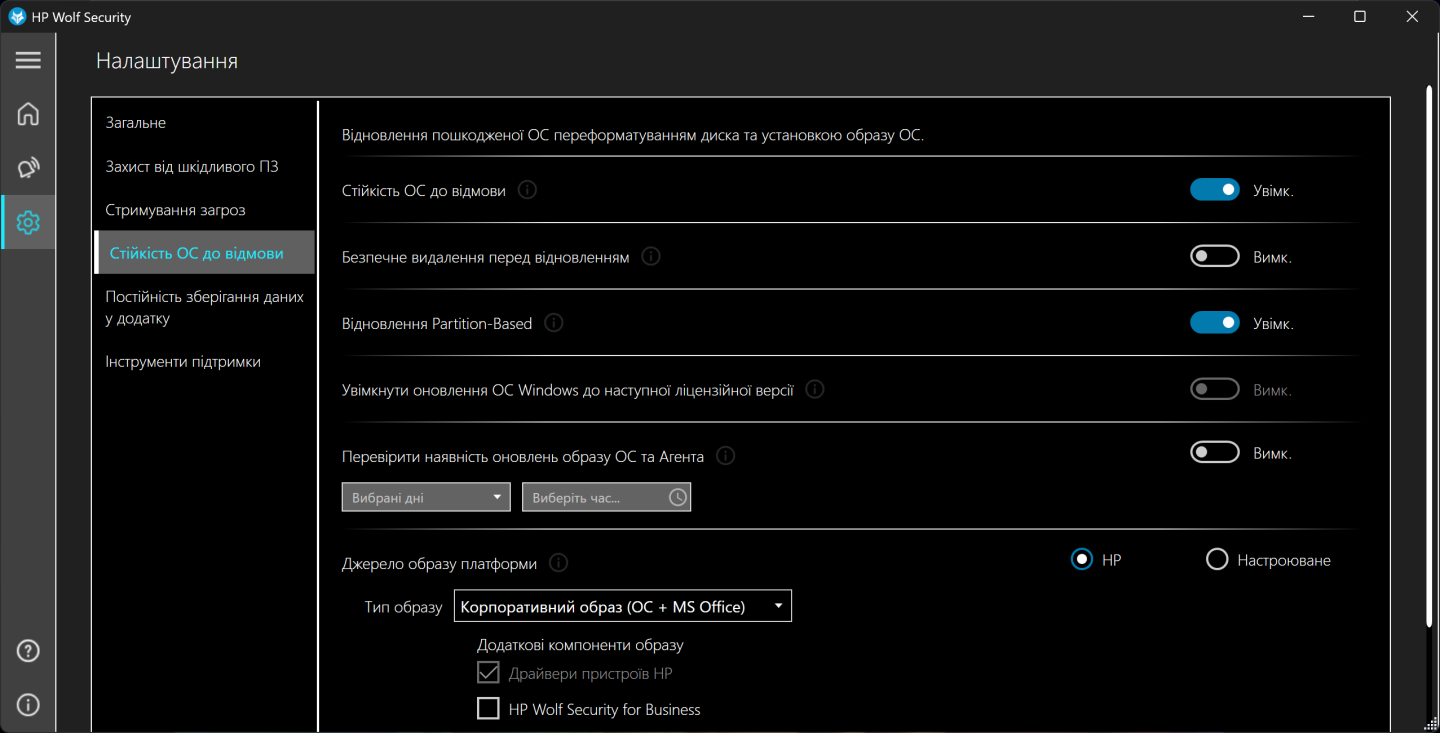This screenshot has width=1440, height=733.
Task: Check the HP Wolf Security for Business box
Action: click(488, 709)
